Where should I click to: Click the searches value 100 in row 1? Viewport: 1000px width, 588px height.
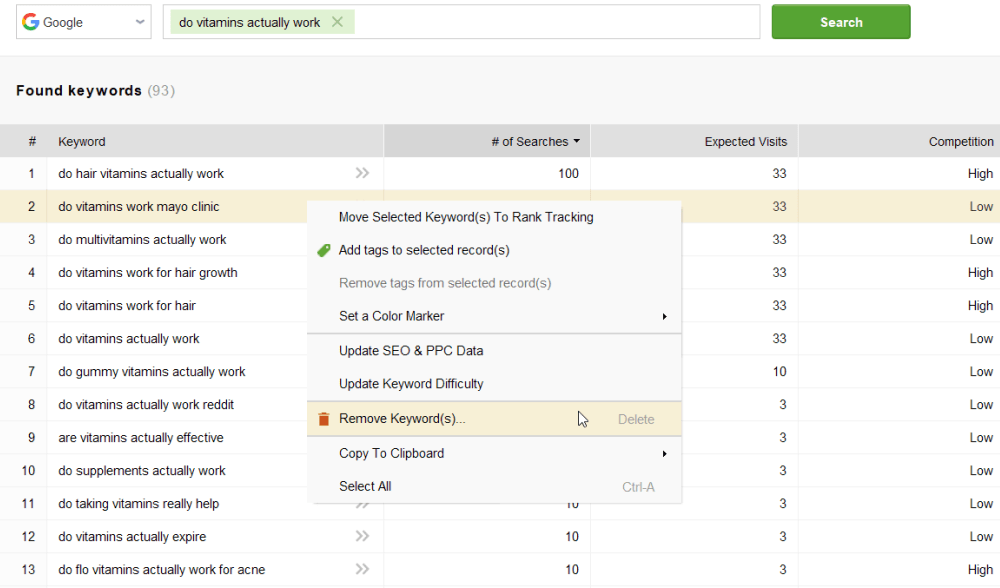[568, 173]
